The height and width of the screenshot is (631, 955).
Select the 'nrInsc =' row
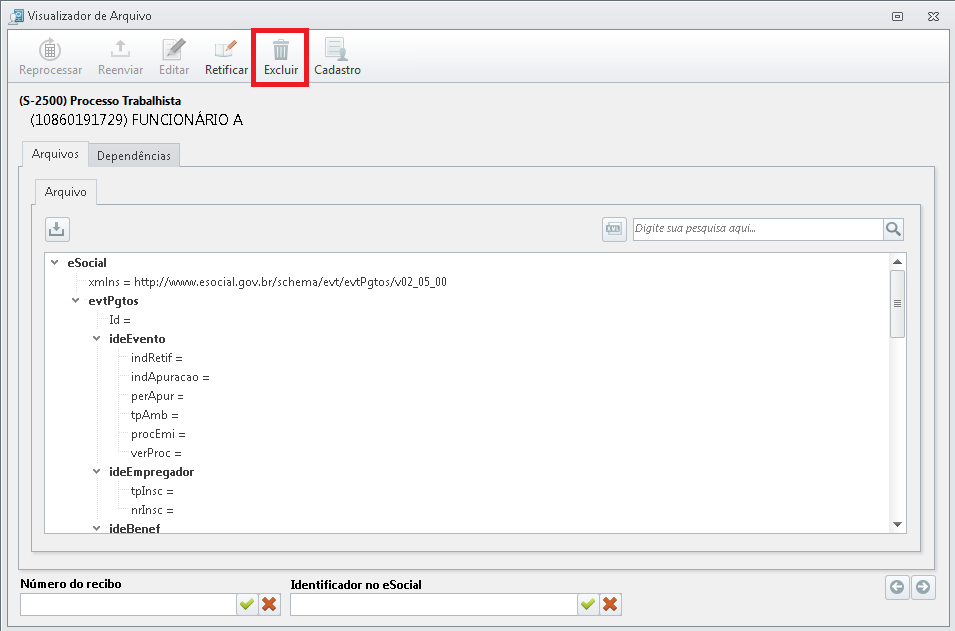152,510
